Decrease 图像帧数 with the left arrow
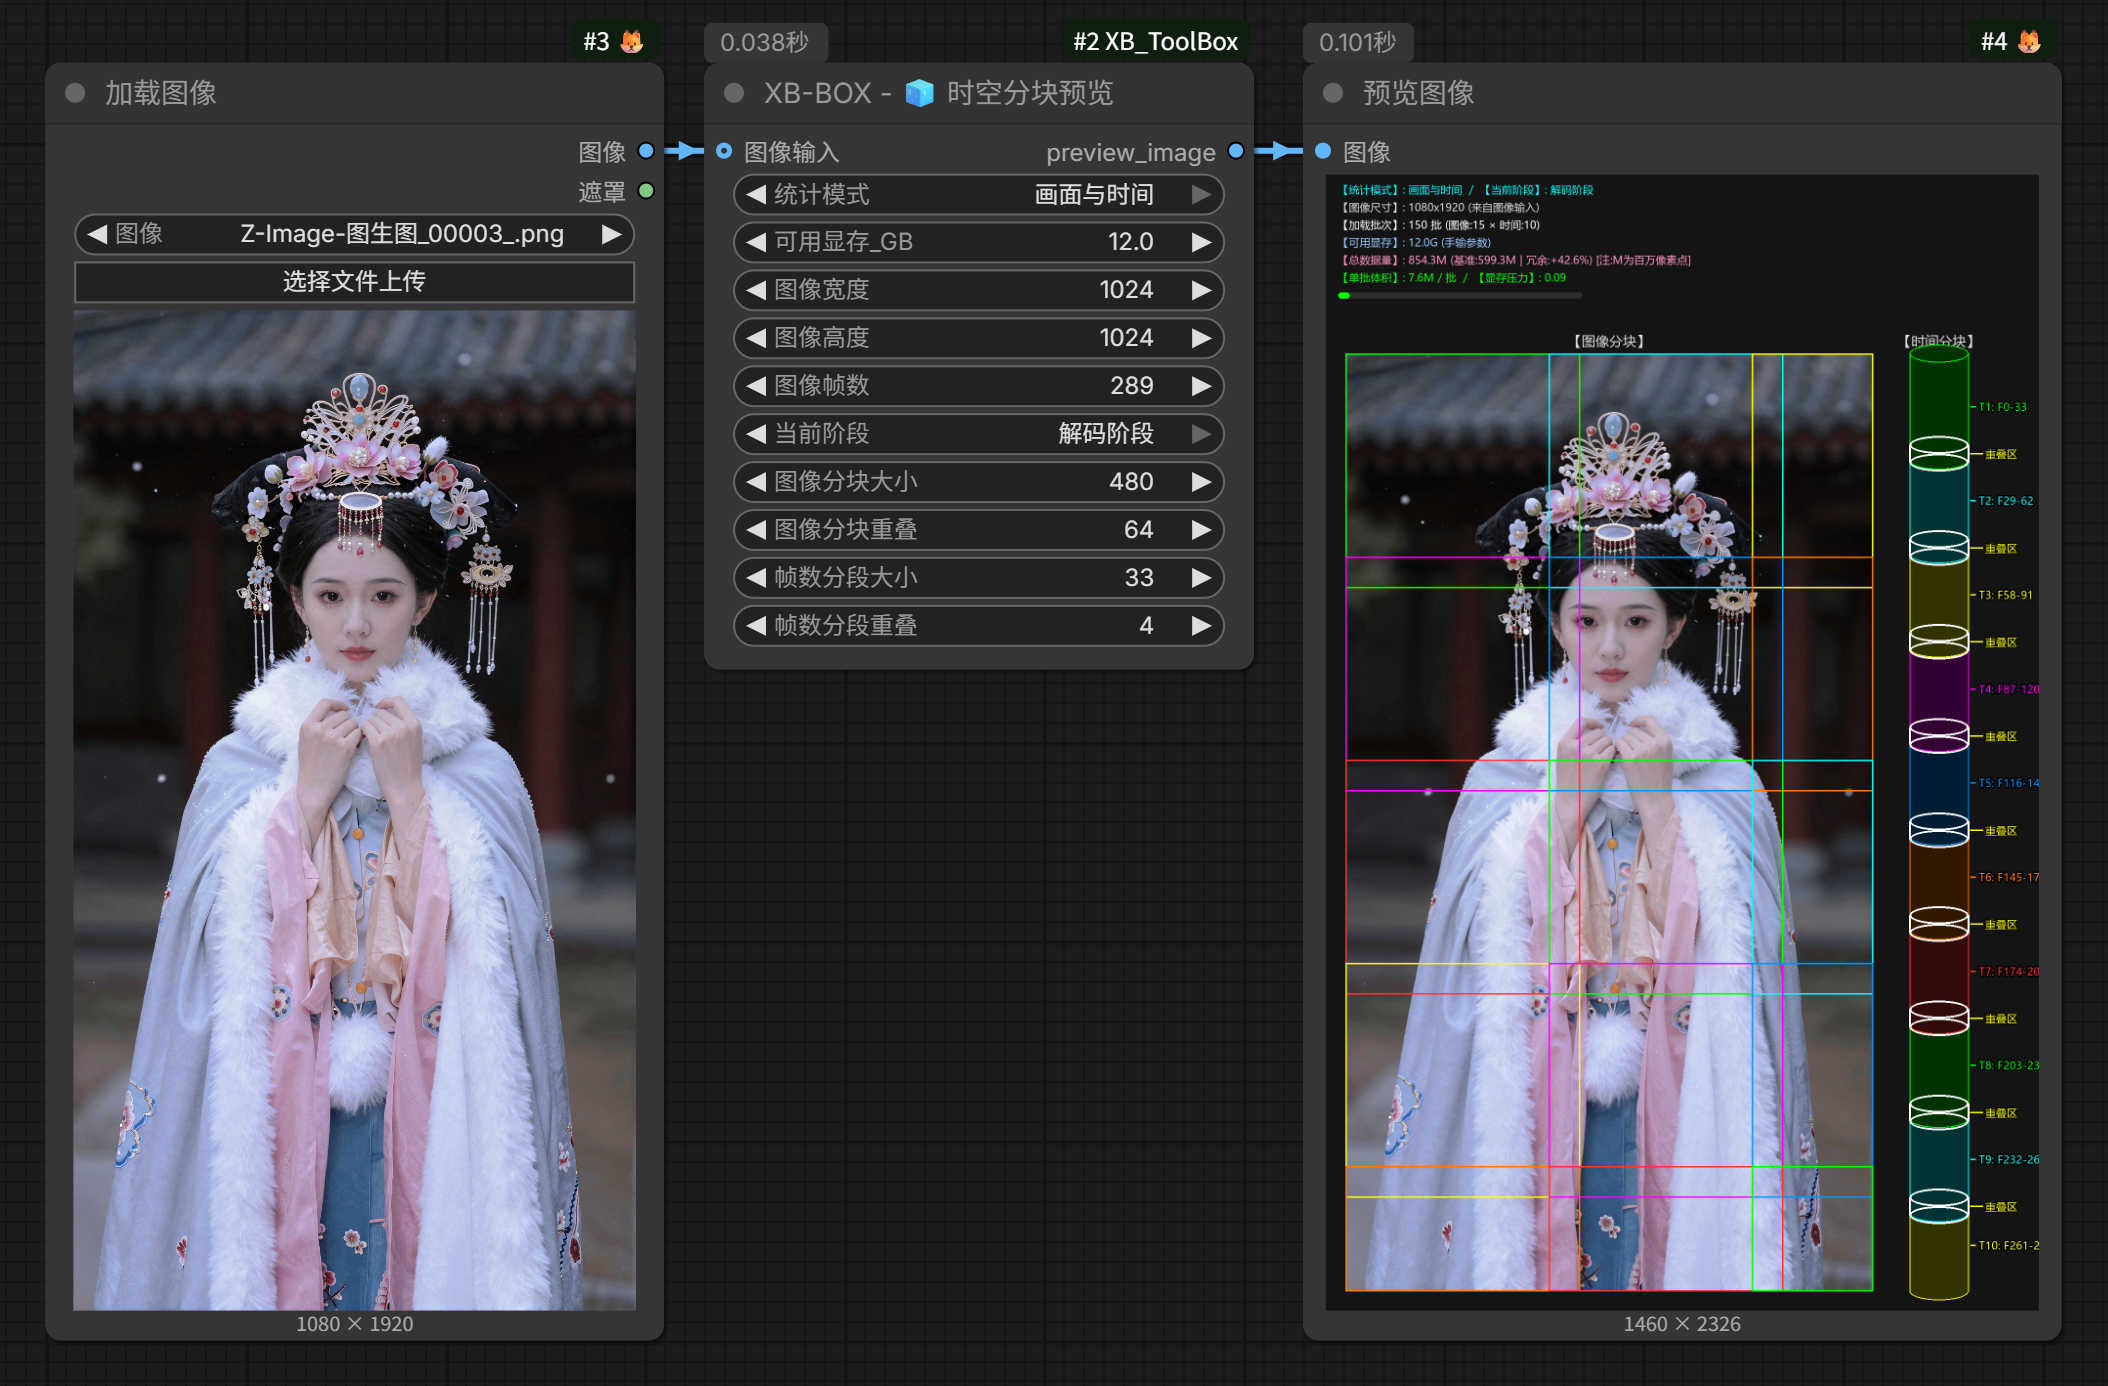This screenshot has height=1386, width=2108. [756, 386]
